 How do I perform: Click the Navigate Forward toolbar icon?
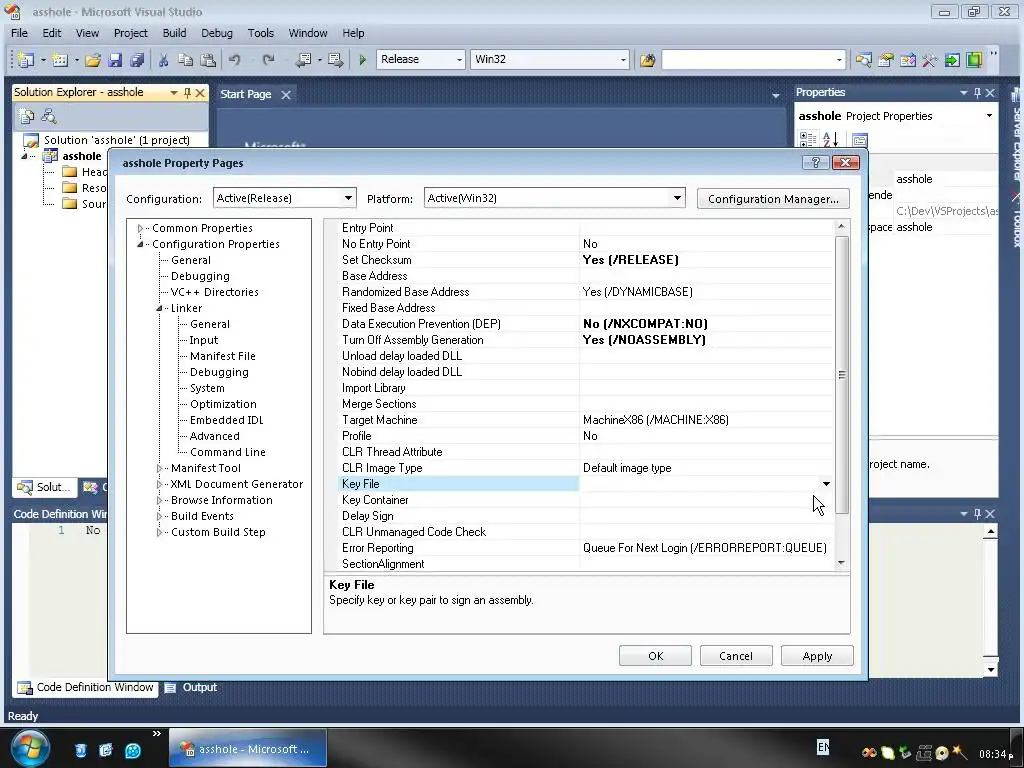coord(336,60)
